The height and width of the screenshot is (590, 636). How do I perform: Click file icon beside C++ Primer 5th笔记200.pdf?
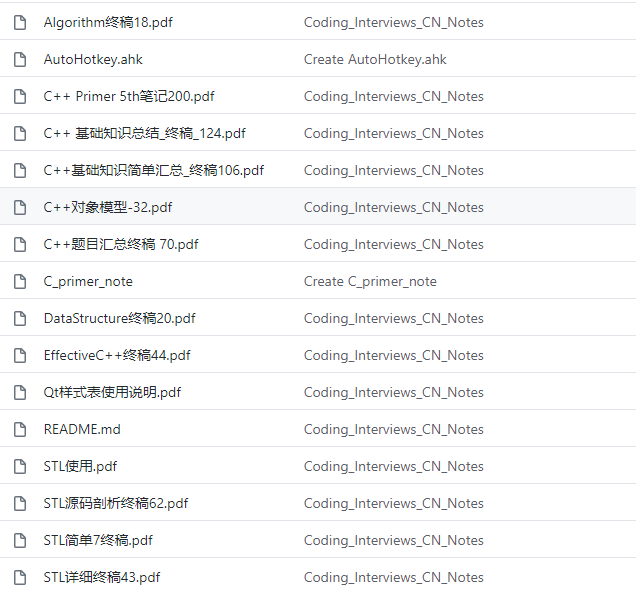[x=20, y=97]
